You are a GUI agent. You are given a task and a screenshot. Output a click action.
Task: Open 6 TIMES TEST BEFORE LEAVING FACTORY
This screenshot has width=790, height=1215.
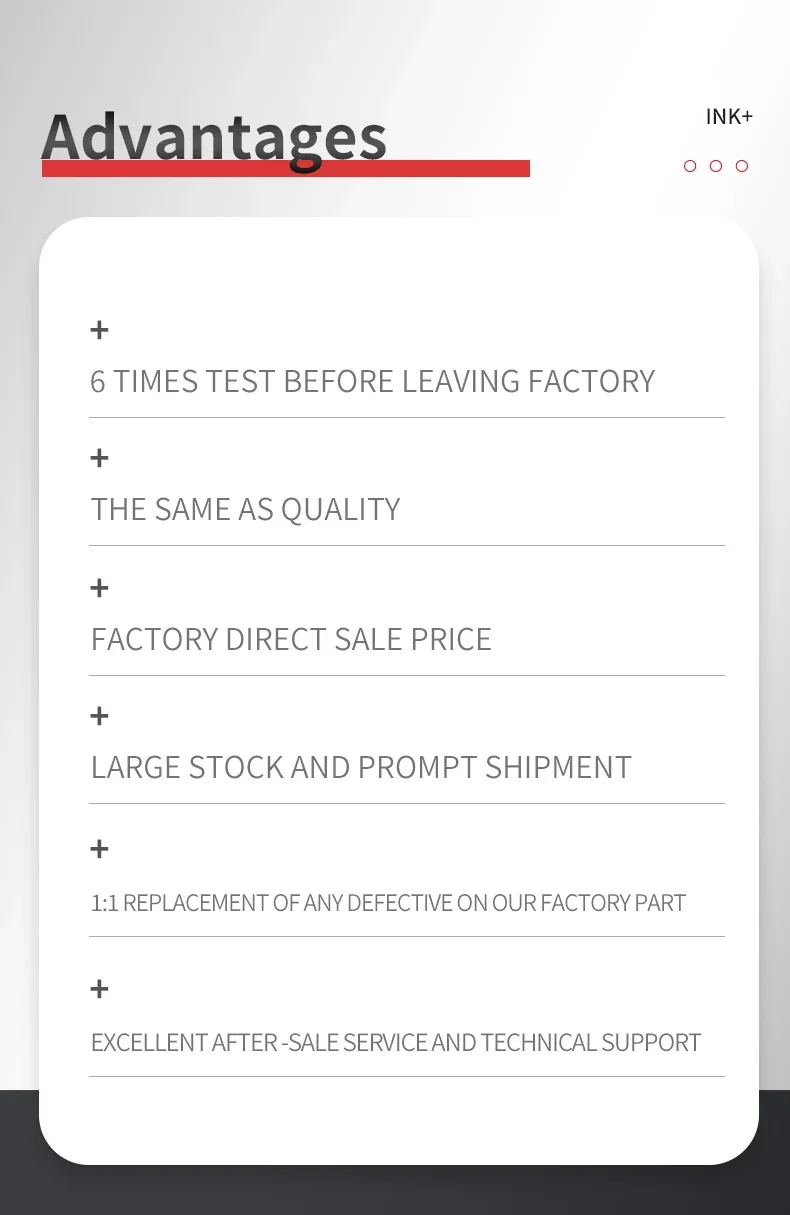[x=372, y=381]
